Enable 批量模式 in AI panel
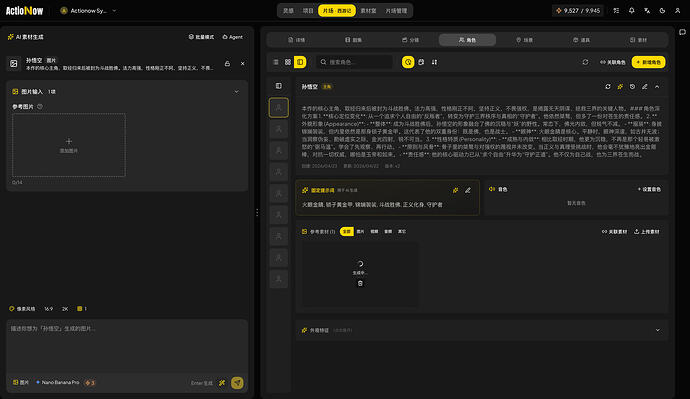The image size is (690, 399). 201,37
